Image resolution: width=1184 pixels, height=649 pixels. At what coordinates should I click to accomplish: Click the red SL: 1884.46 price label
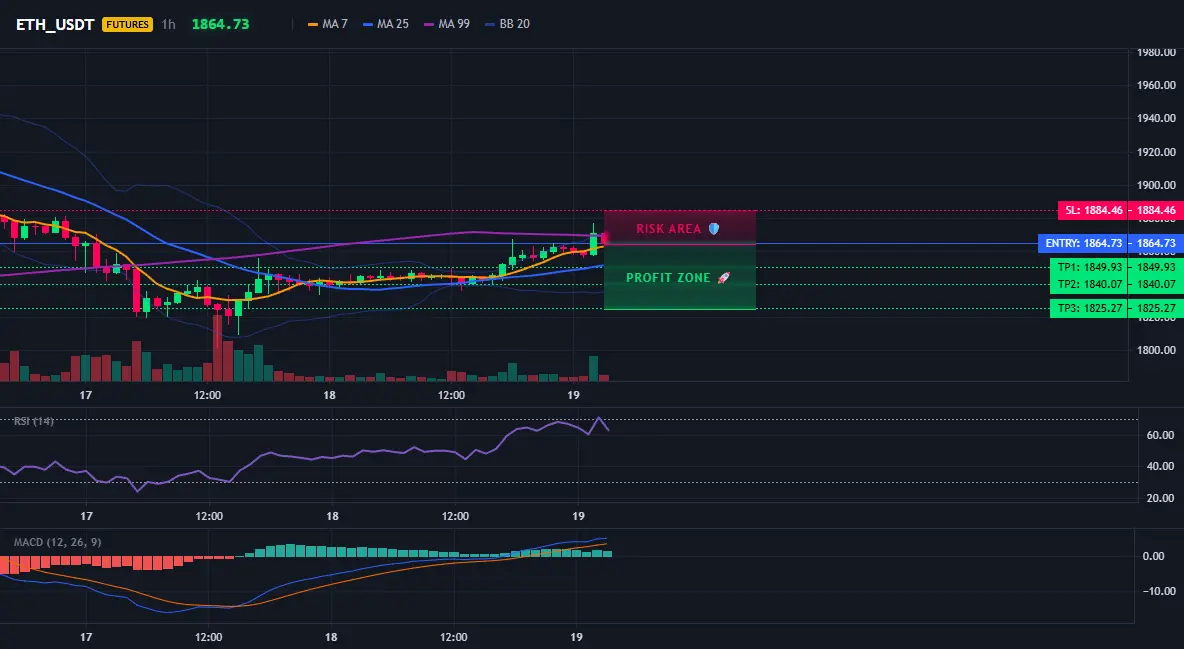[1093, 211]
